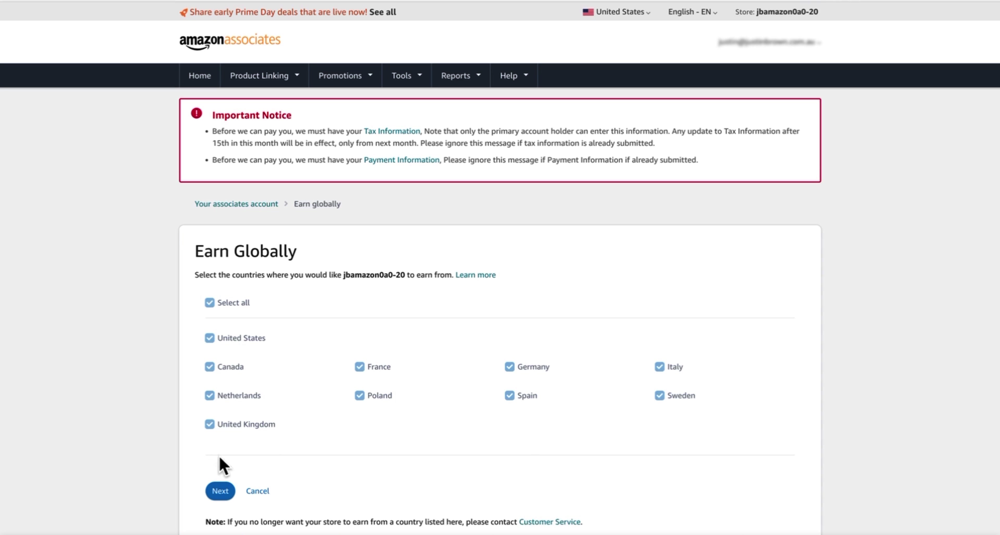Image resolution: width=1000 pixels, height=535 pixels.
Task: Click the Cancel link
Action: [258, 491]
